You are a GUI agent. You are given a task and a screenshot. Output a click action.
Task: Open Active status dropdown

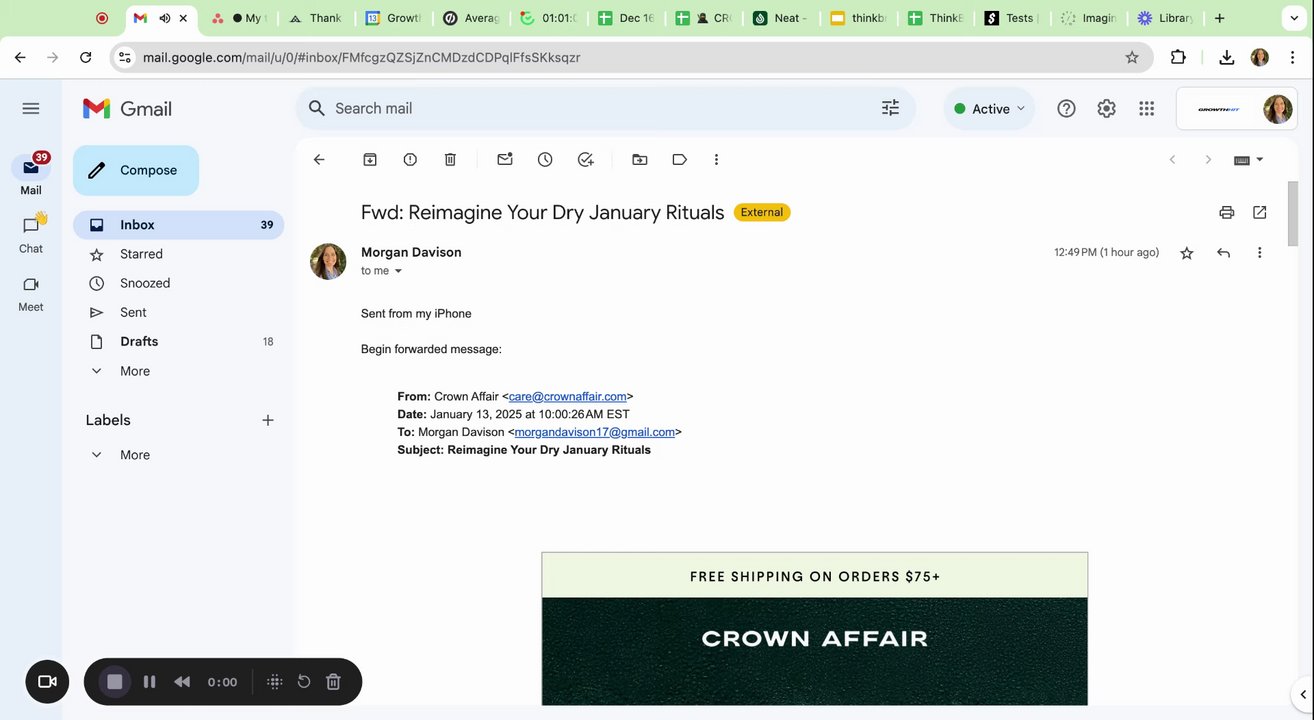(989, 108)
